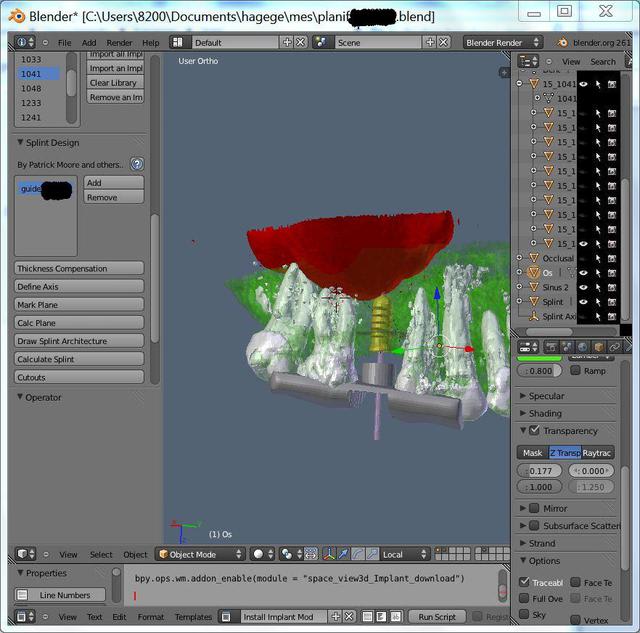Open the viewport shading sphere selector
This screenshot has width=640, height=633.
click(261, 554)
